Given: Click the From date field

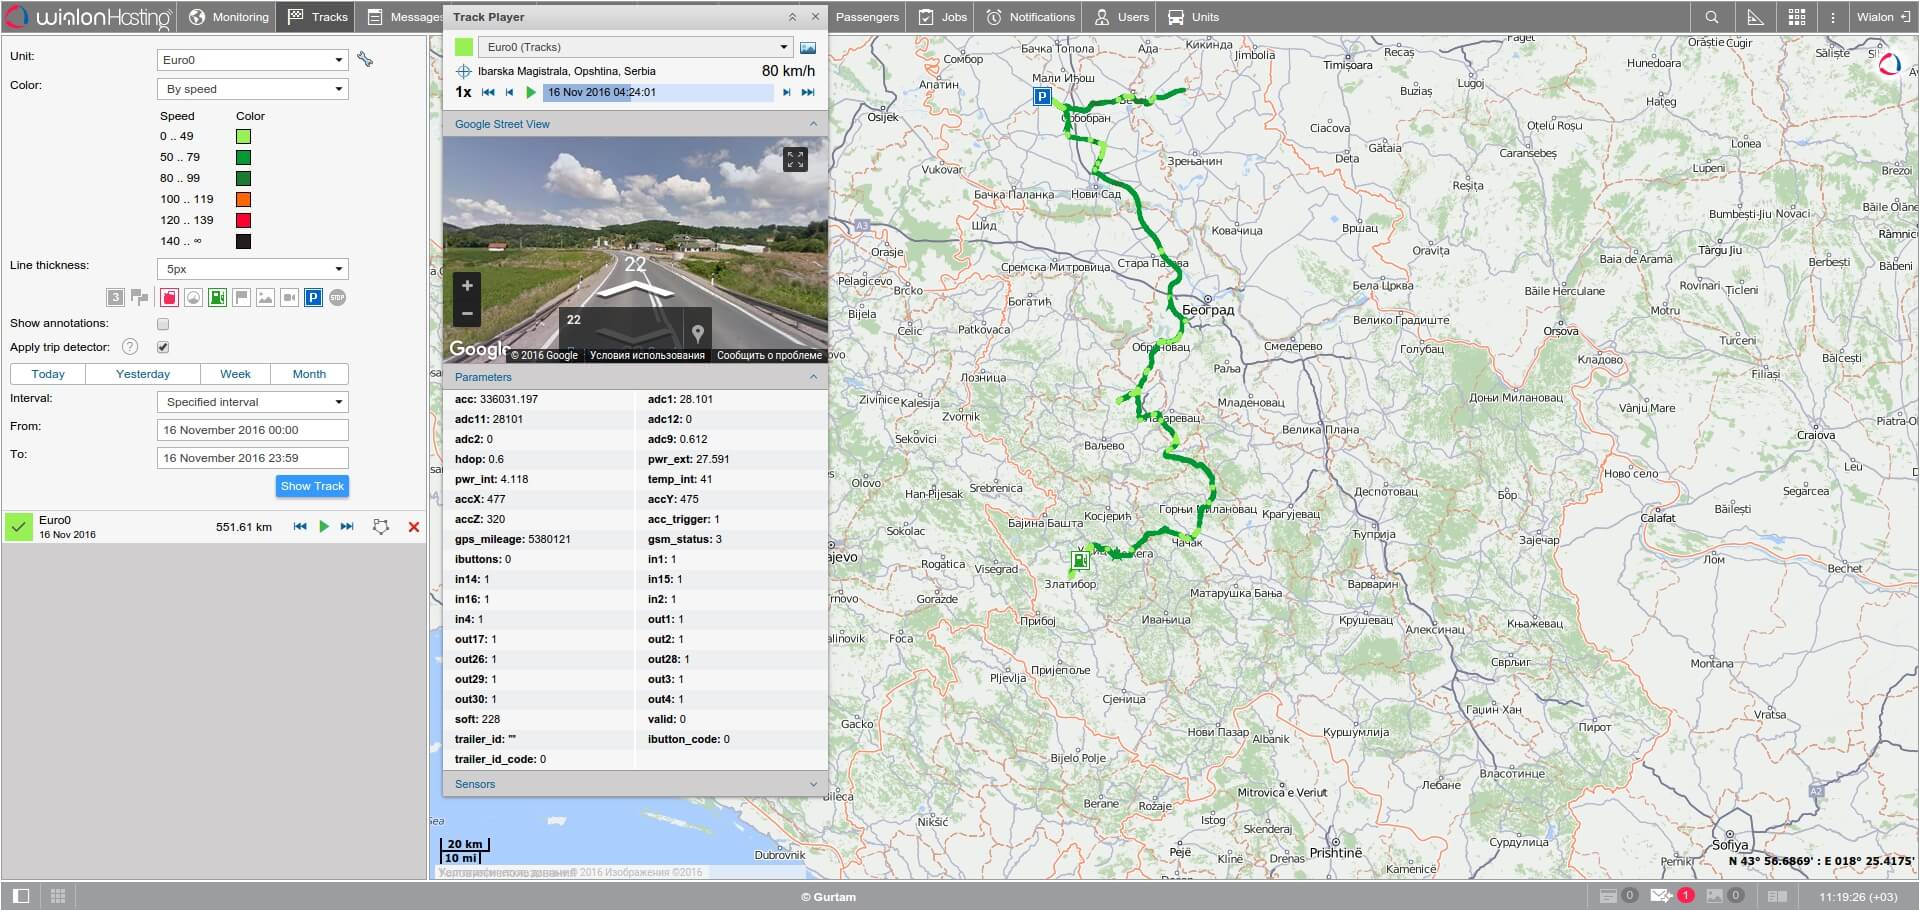Looking at the screenshot, I should [x=252, y=430].
